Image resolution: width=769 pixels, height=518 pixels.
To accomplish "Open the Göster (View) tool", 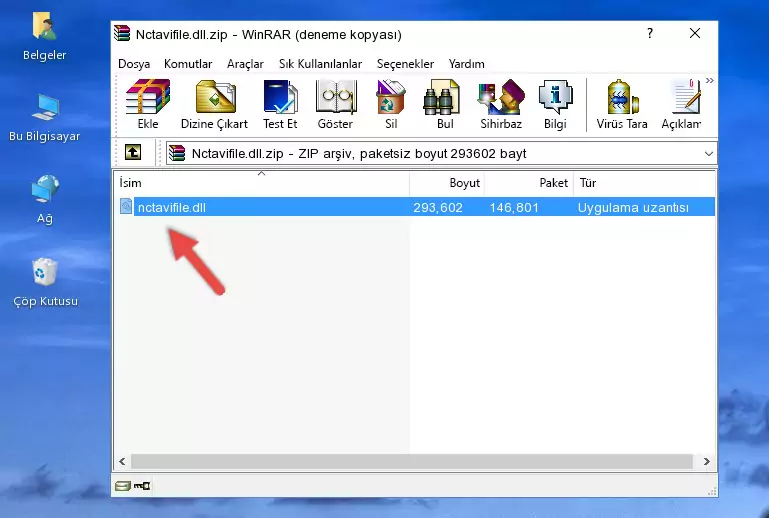I will pos(335,104).
